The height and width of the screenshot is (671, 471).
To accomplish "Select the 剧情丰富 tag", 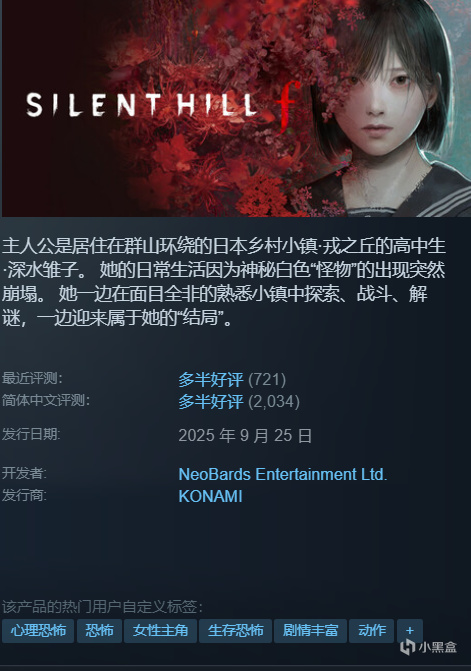I will 310,630.
